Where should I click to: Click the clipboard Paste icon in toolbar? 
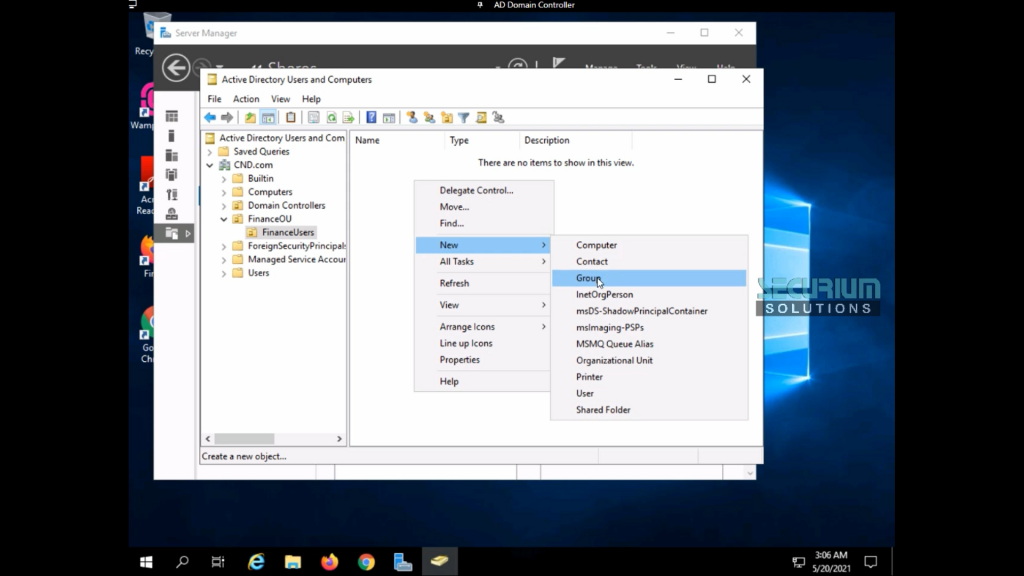pyautogui.click(x=291, y=118)
